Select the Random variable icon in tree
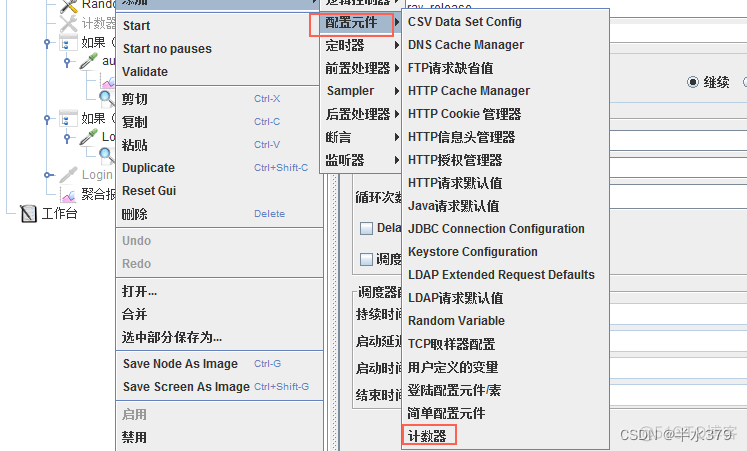 click(69, 5)
